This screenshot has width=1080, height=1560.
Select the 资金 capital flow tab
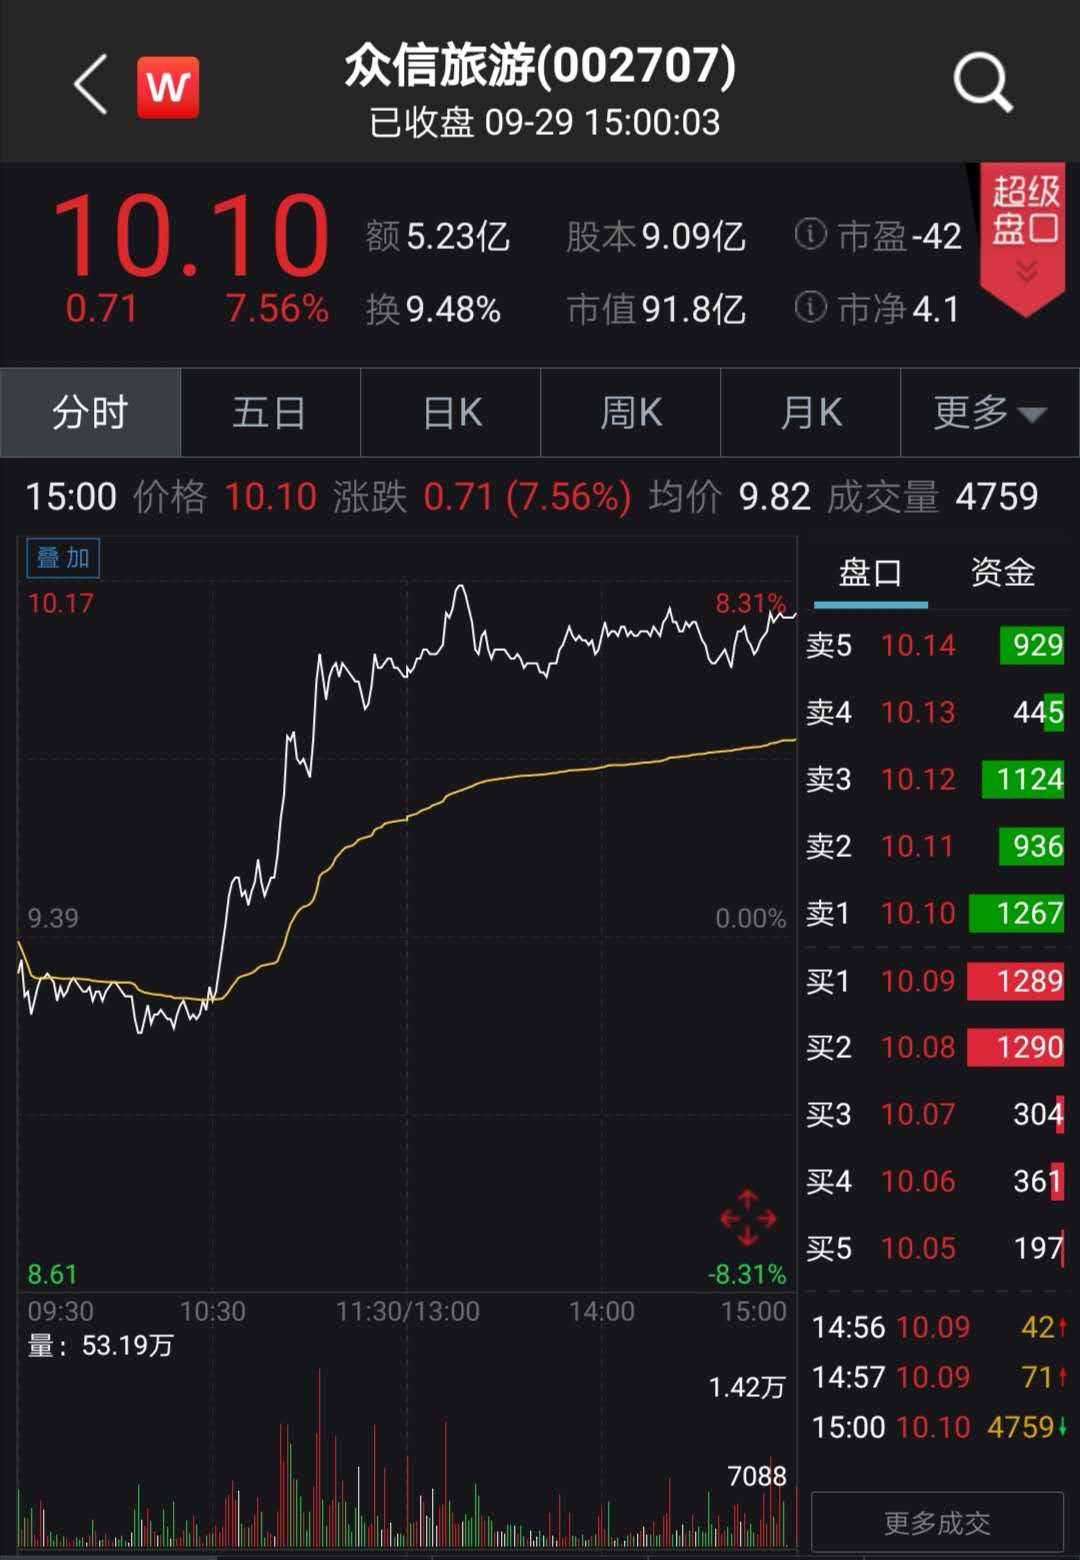(1003, 573)
